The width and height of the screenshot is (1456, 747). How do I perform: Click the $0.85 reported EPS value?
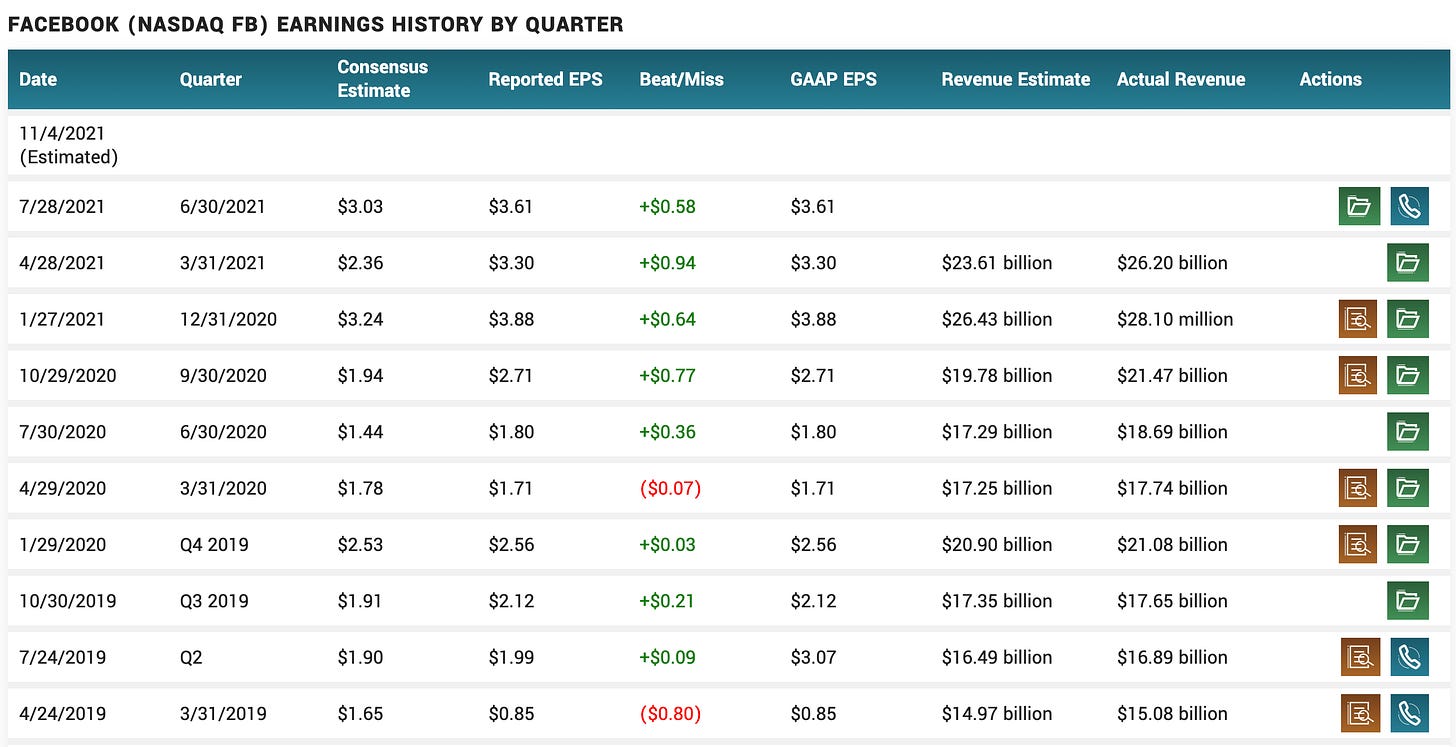pyautogui.click(x=511, y=714)
